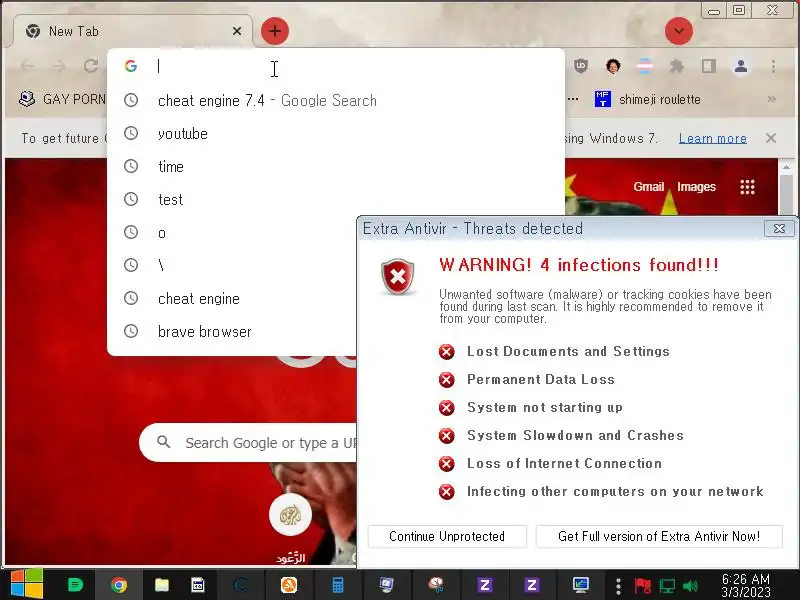Select the backslash history suggestion
Image resolution: width=800 pixels, height=600 pixels.
click(232, 265)
